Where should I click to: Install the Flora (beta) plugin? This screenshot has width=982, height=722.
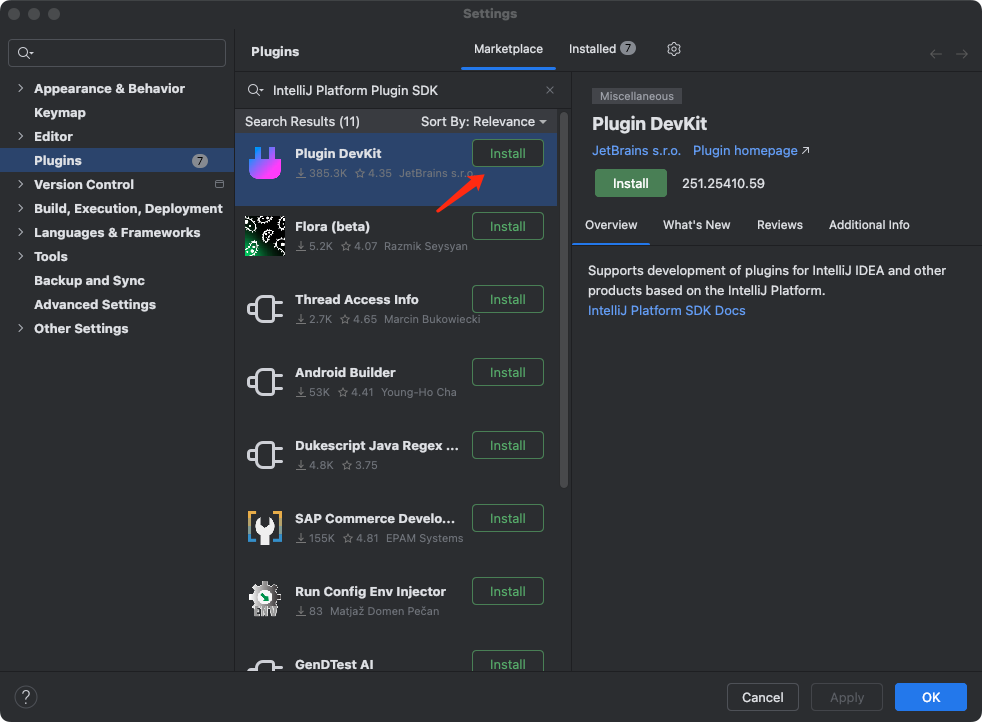point(507,226)
